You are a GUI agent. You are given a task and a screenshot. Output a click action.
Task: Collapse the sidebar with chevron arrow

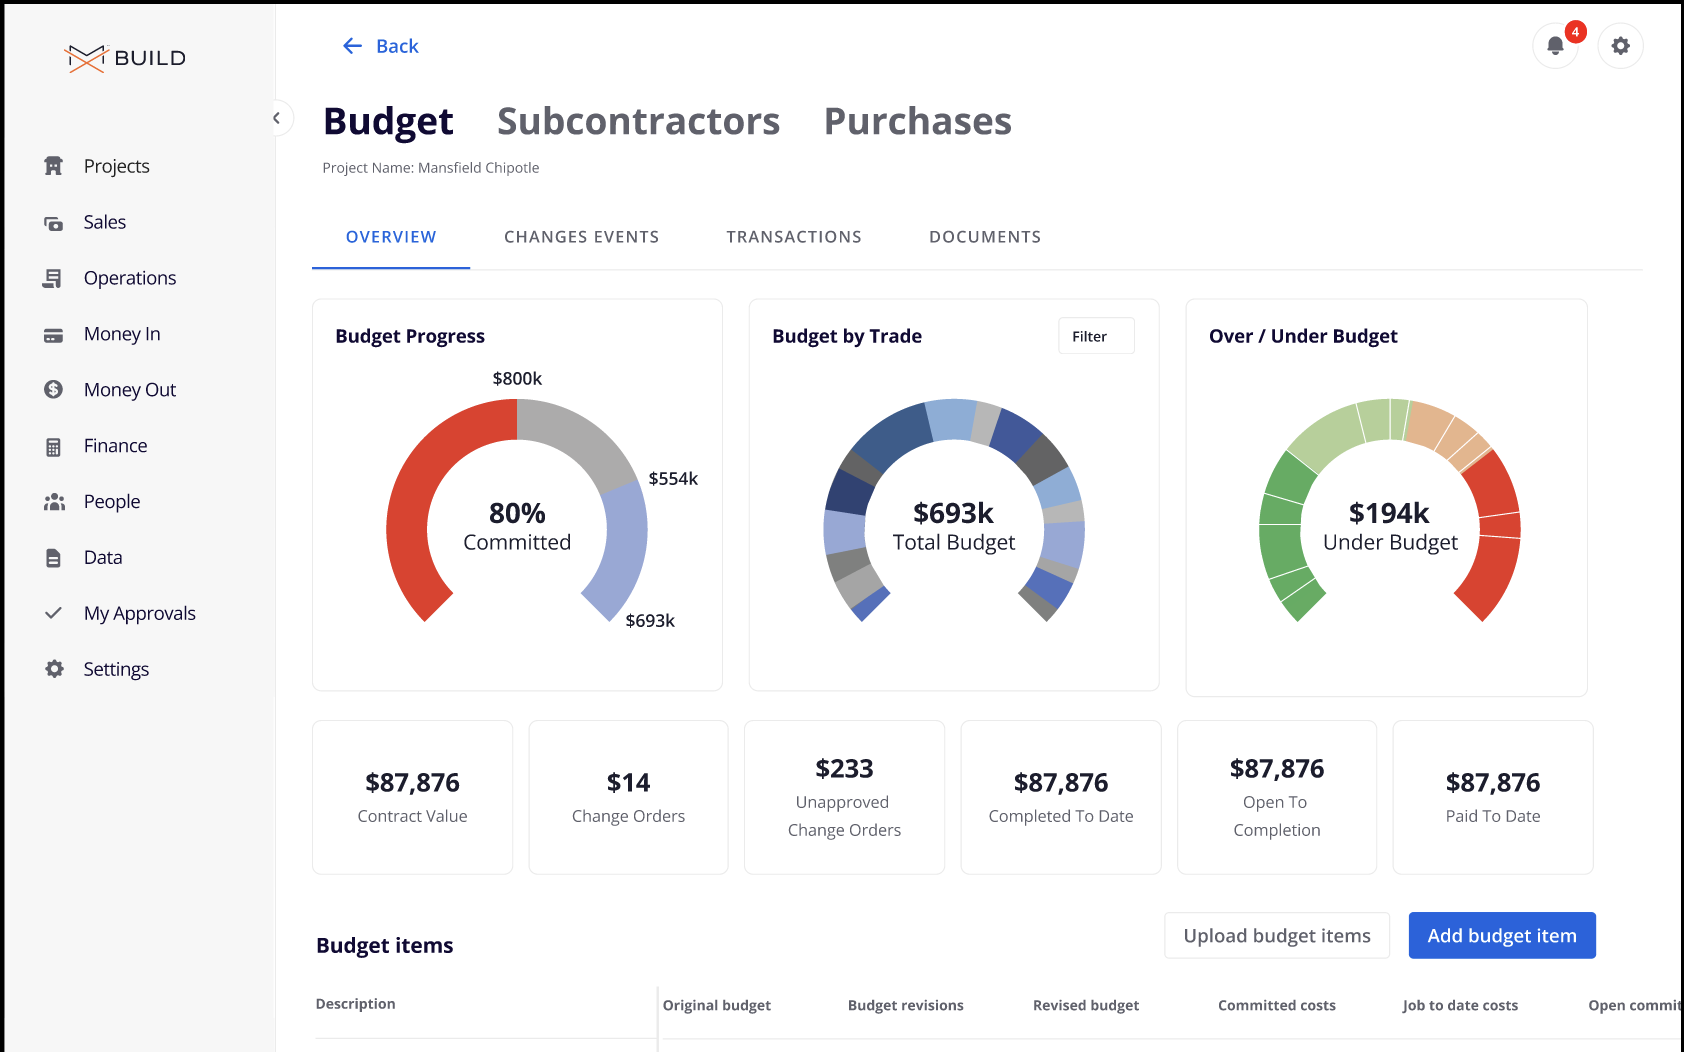pyautogui.click(x=277, y=118)
